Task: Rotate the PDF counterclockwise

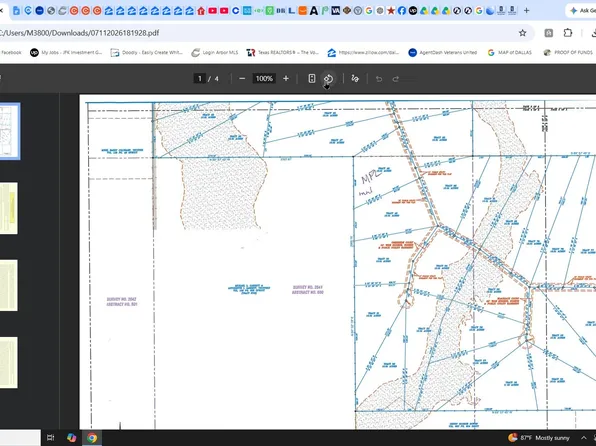Action: coord(329,79)
